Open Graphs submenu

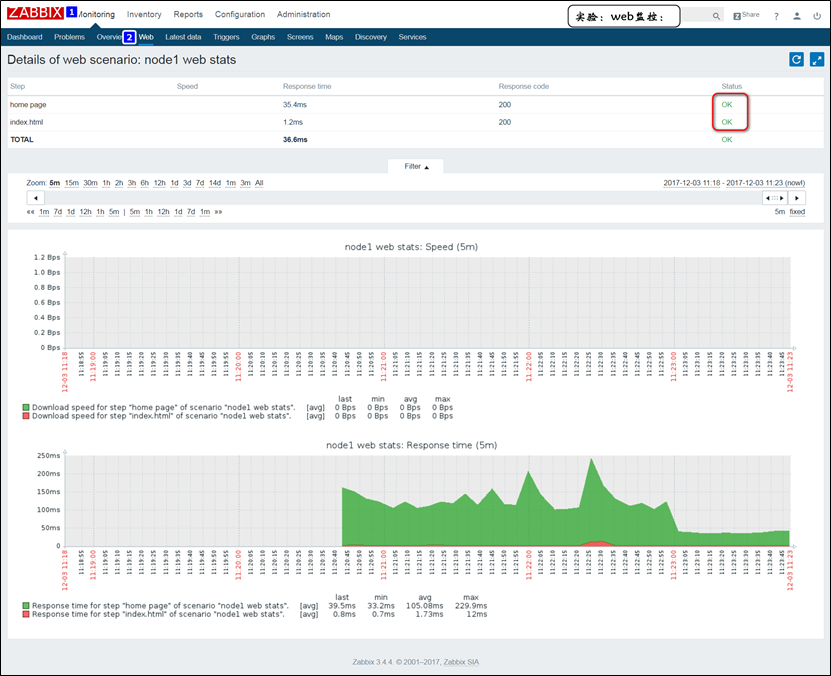click(263, 37)
